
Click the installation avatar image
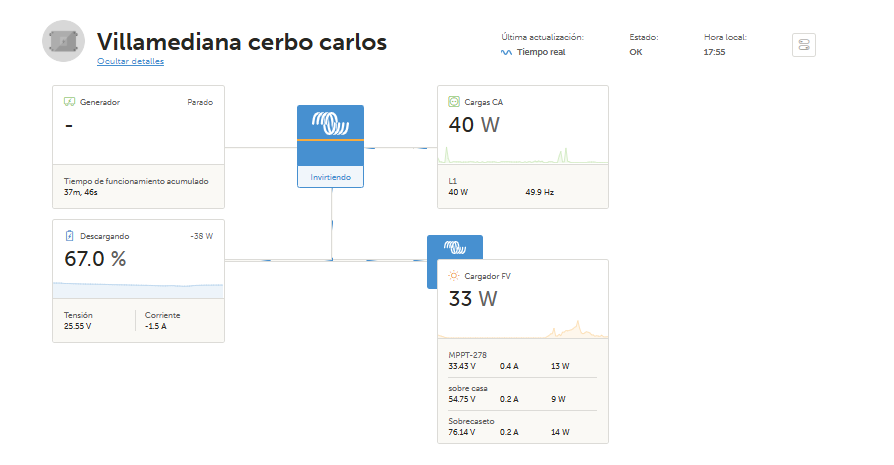63,41
